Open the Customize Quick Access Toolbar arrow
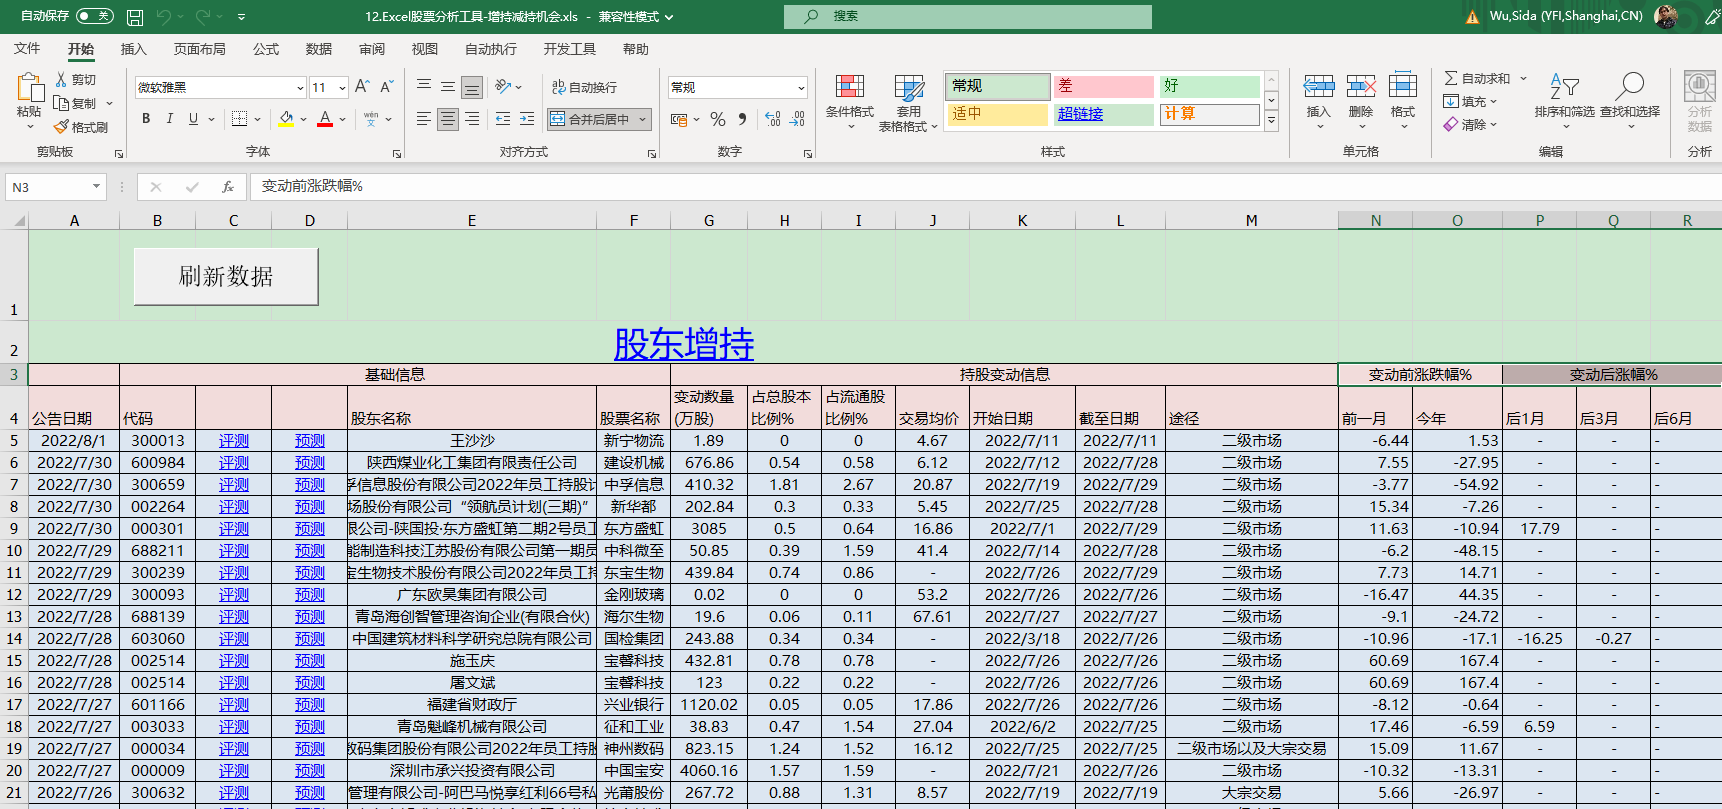The width and height of the screenshot is (1722, 809). (x=242, y=17)
